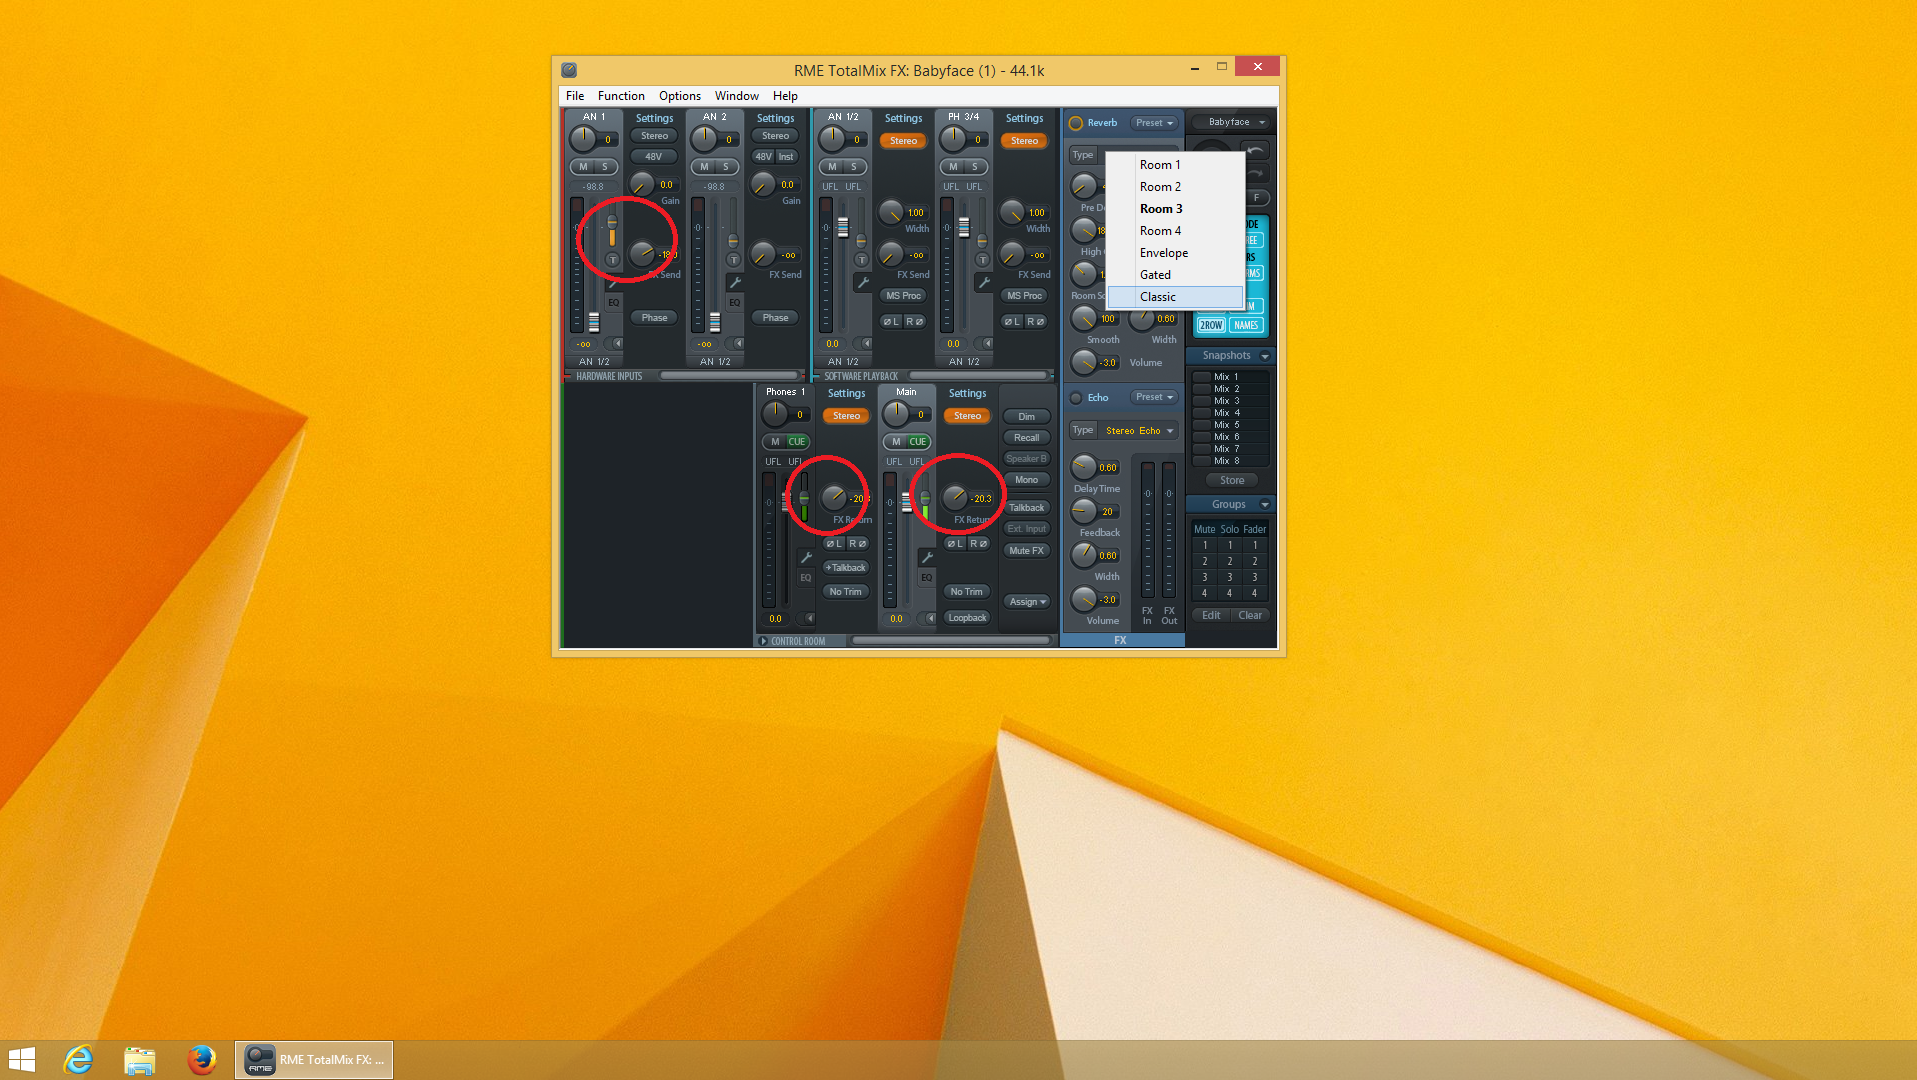The width and height of the screenshot is (1917, 1080).
Task: Click the Store snapshot button
Action: [1231, 480]
